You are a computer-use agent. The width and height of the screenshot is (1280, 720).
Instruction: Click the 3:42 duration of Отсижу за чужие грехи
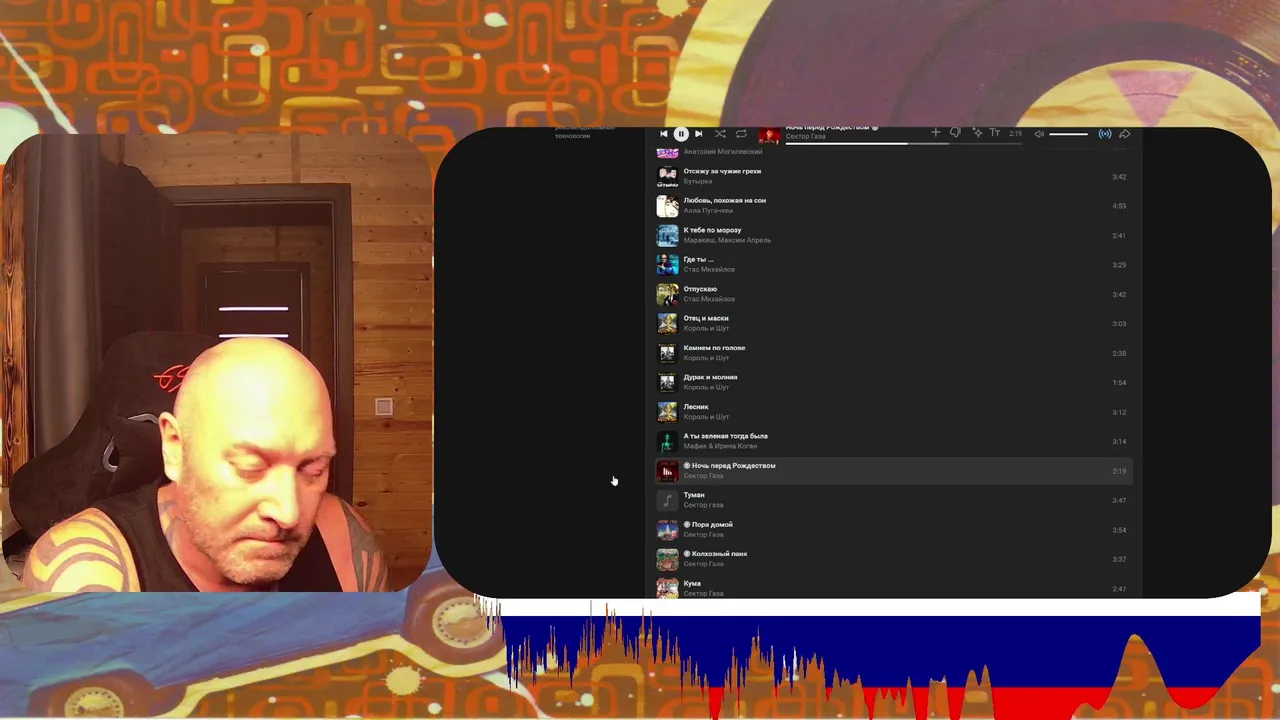[1119, 177]
